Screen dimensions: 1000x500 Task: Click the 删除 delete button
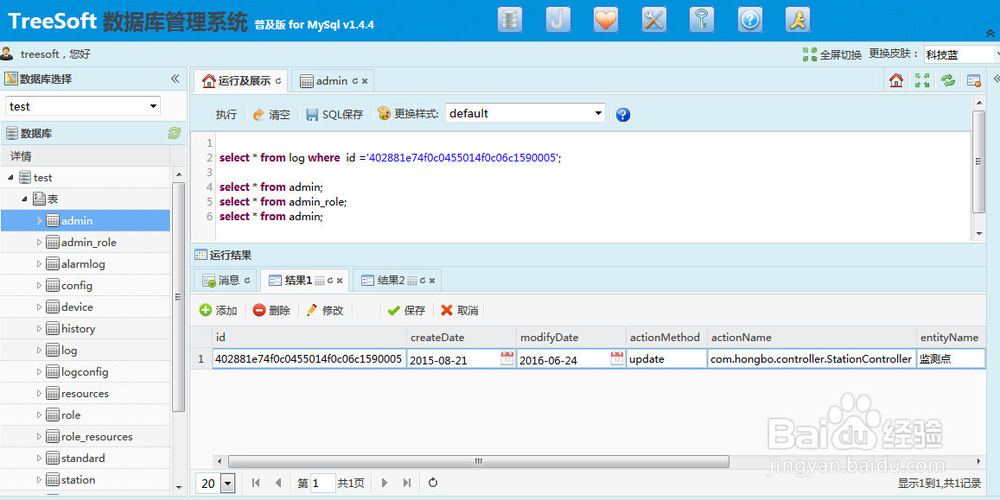[x=271, y=311]
